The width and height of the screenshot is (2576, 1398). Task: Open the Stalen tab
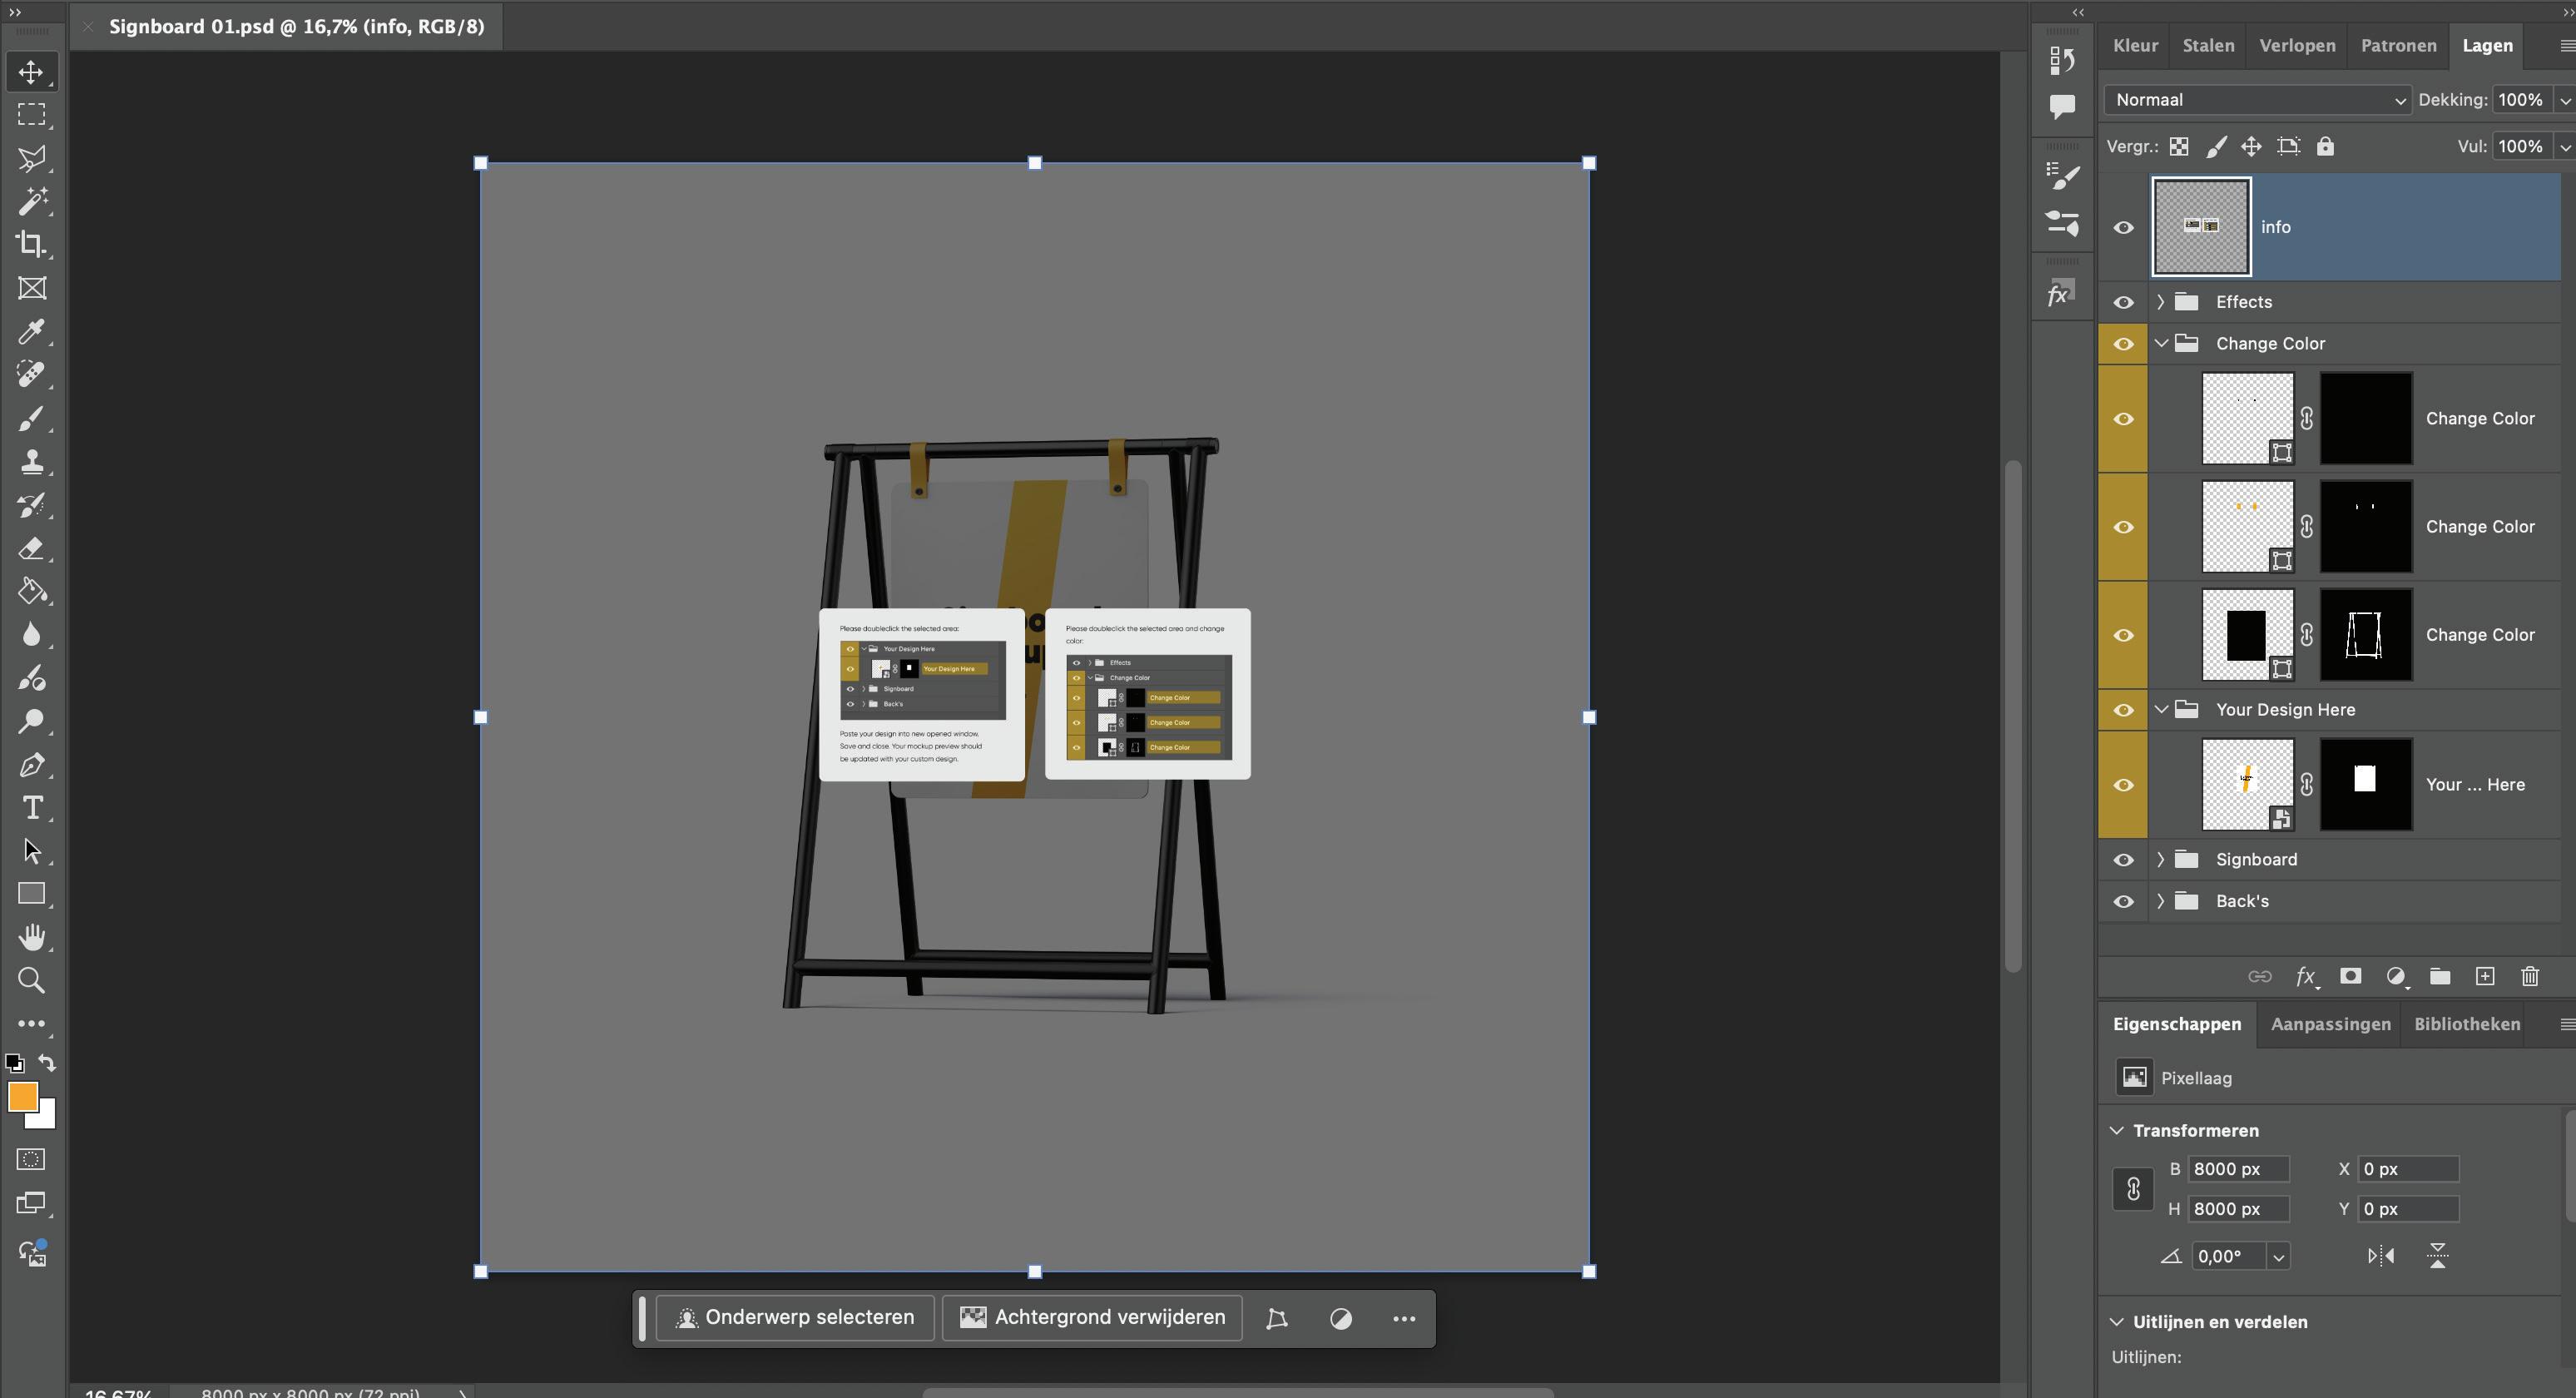[2208, 46]
